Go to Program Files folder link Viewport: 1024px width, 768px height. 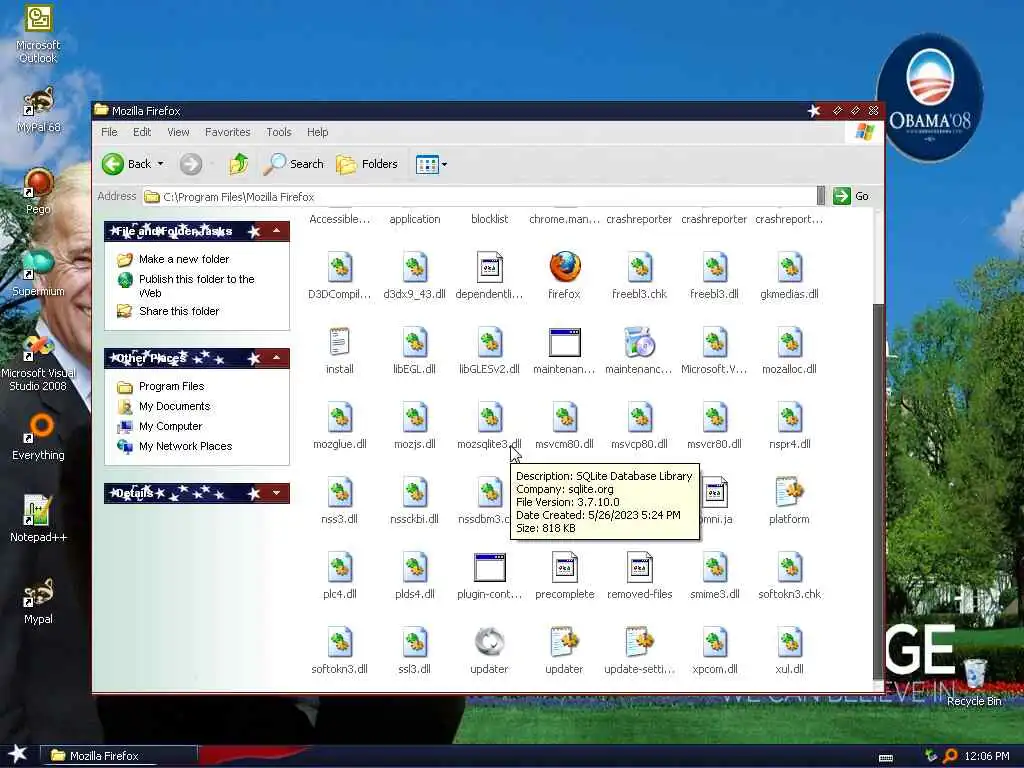tap(171, 387)
